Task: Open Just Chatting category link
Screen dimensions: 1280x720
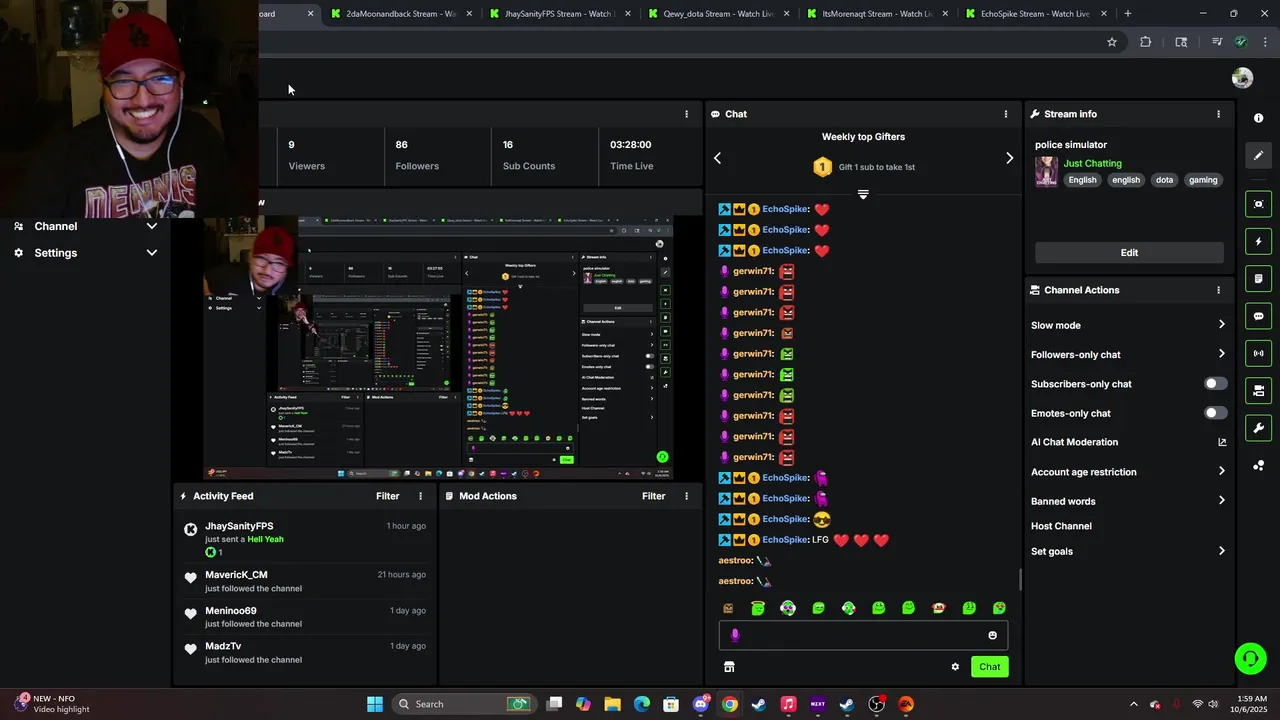Action: [1092, 163]
